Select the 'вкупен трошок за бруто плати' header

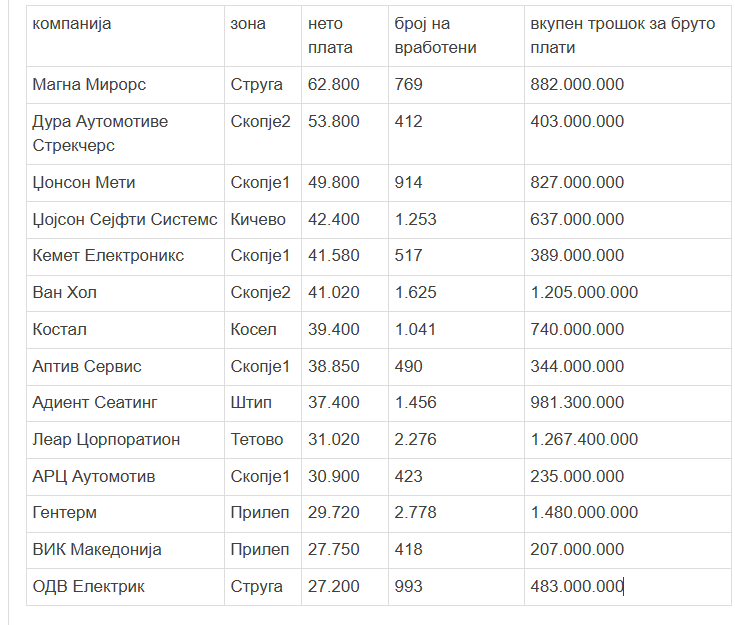[623, 35]
